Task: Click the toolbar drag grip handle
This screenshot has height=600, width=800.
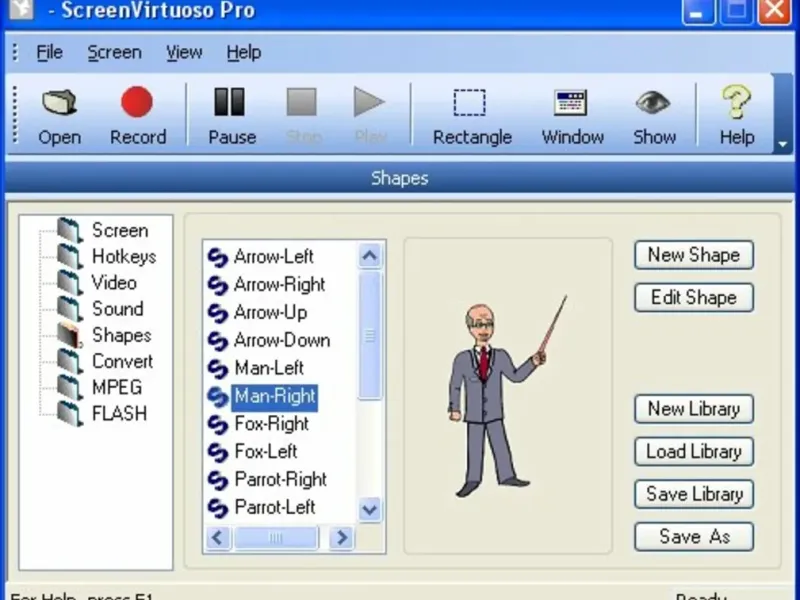Action: pyautogui.click(x=15, y=114)
